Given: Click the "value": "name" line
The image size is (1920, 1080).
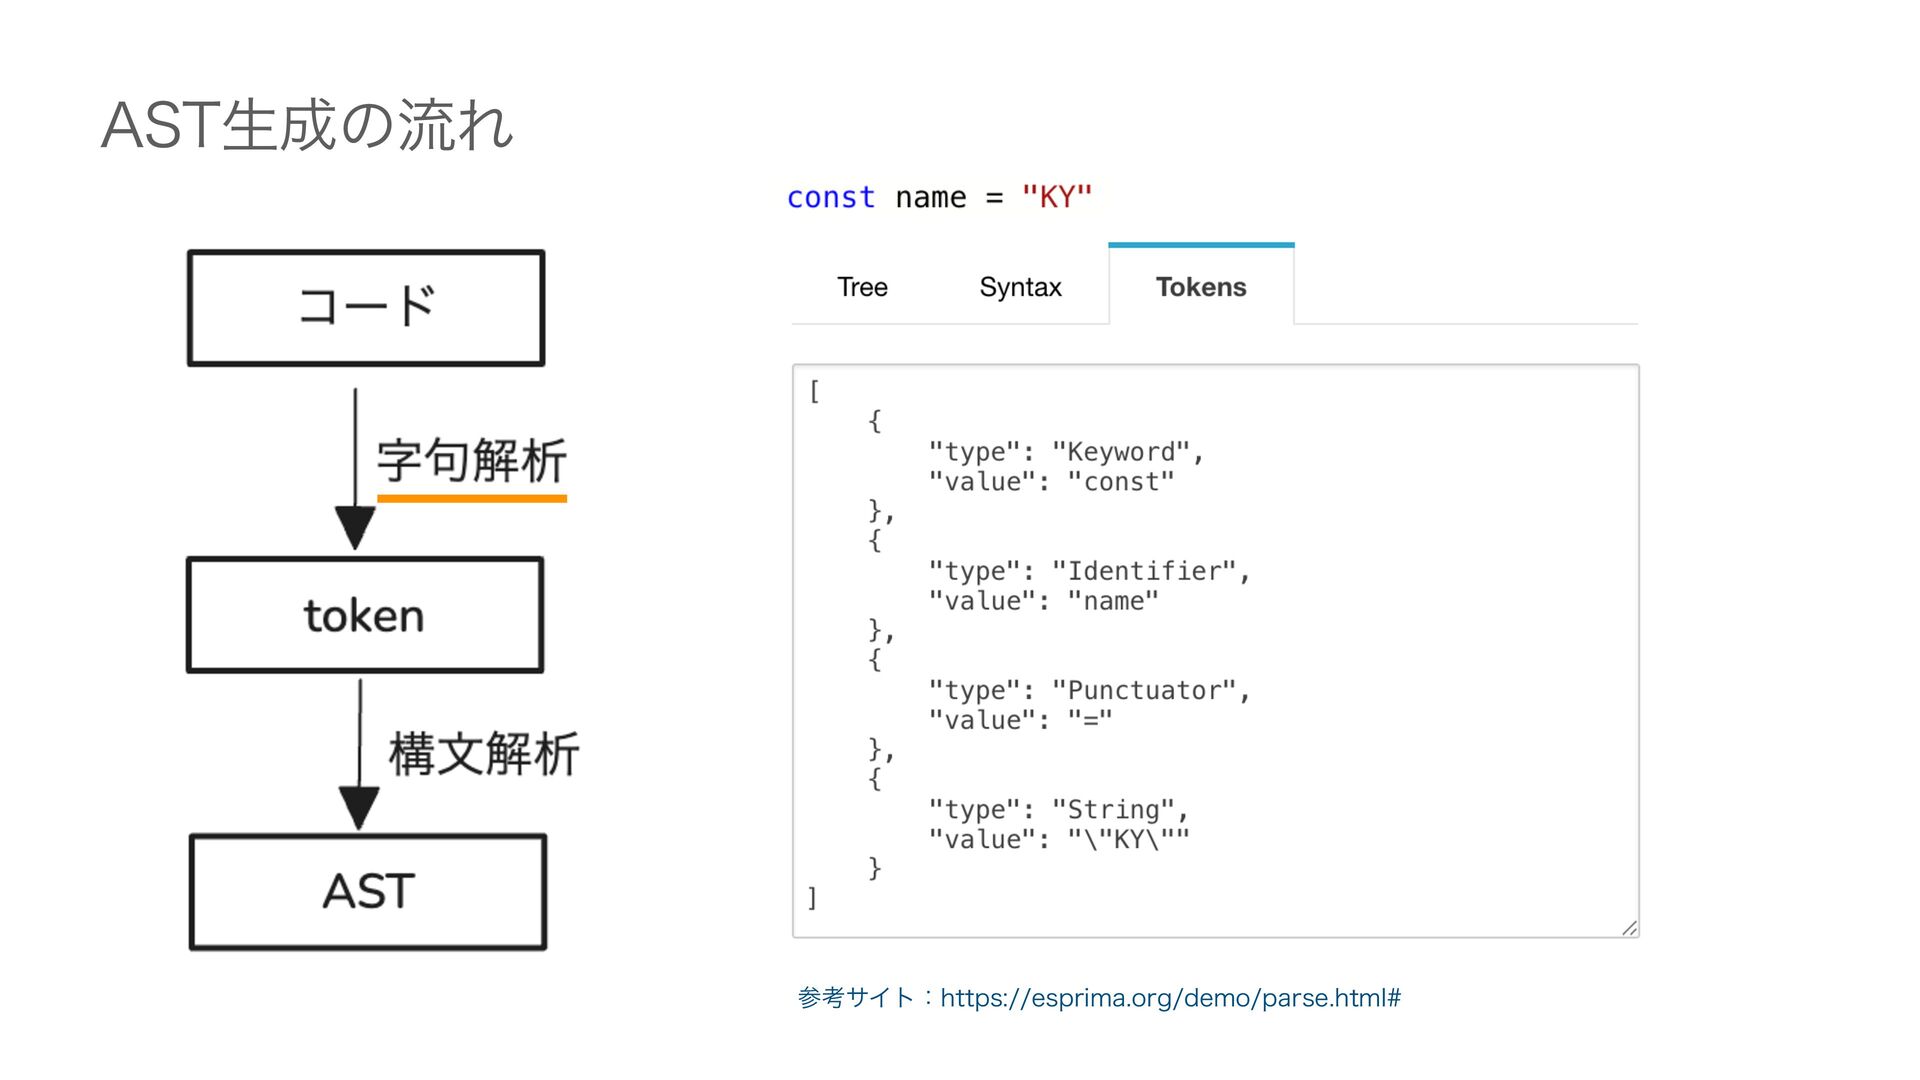Looking at the screenshot, I should tap(1043, 601).
